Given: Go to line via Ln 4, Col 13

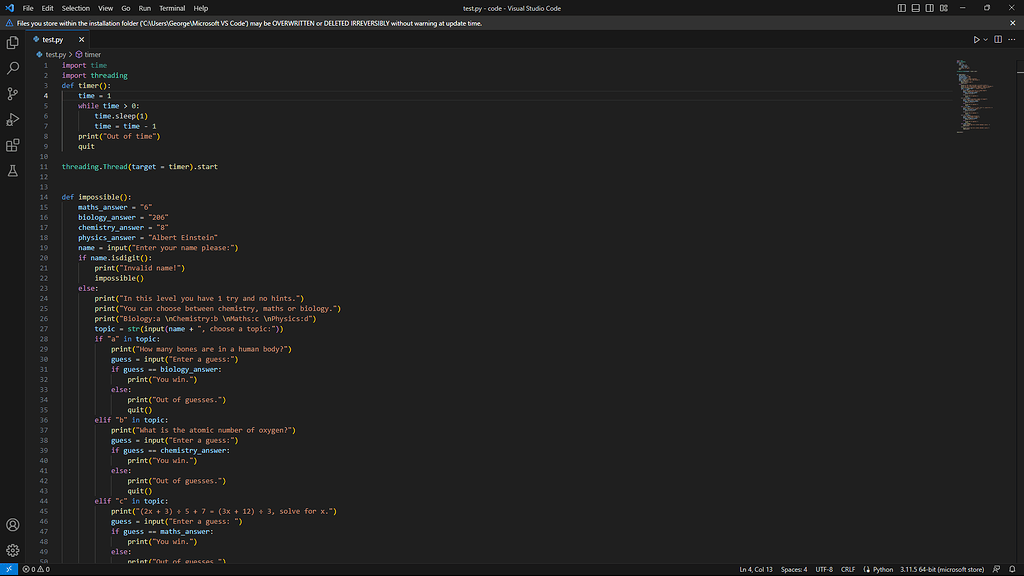Looking at the screenshot, I should tap(756, 569).
